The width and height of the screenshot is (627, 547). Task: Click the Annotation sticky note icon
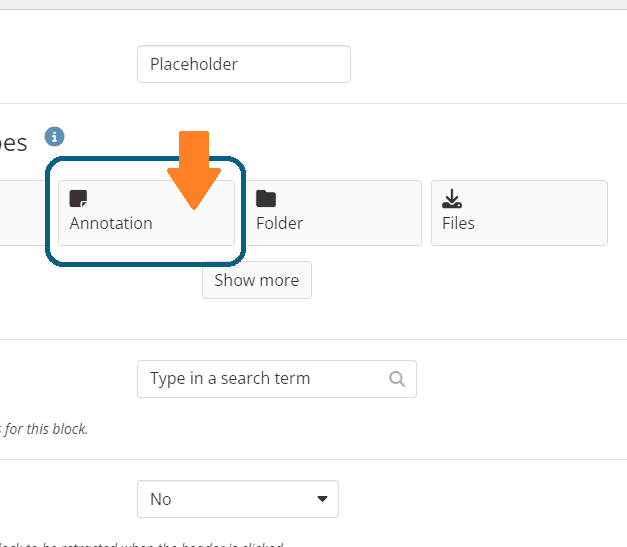click(x=78, y=198)
